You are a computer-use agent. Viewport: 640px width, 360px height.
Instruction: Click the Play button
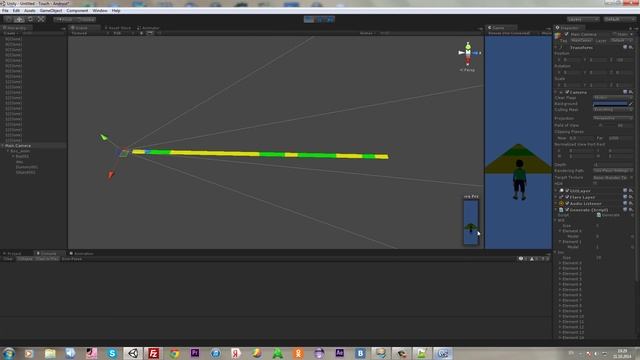[x=309, y=19]
